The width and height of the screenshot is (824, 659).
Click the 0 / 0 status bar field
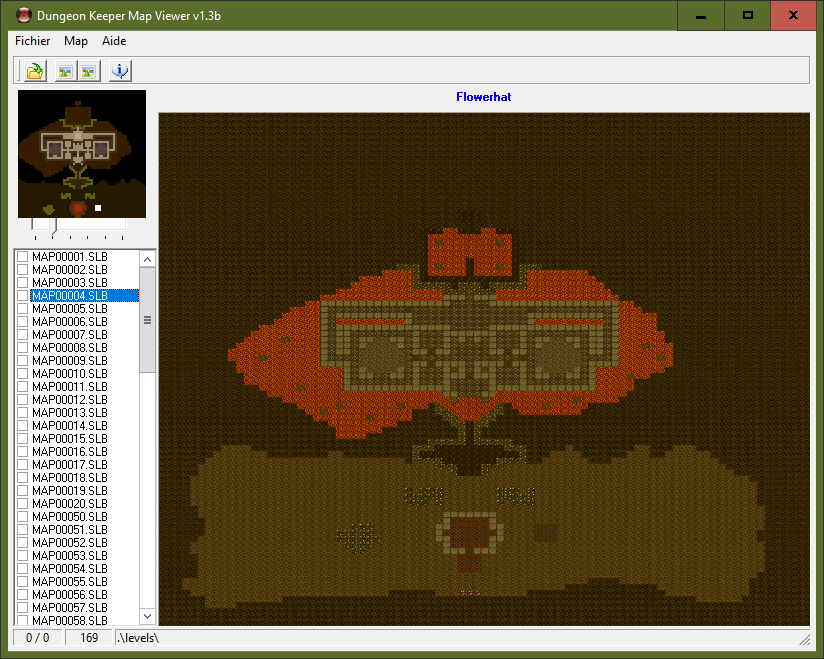tap(37, 637)
